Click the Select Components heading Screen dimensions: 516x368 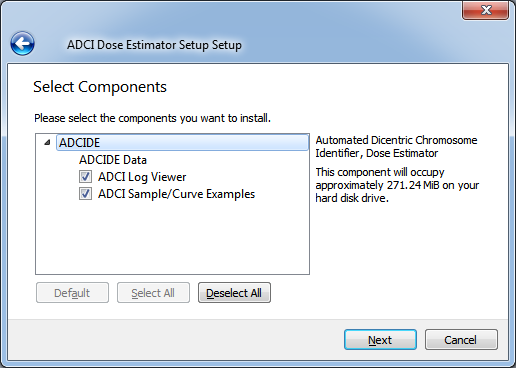[100, 87]
